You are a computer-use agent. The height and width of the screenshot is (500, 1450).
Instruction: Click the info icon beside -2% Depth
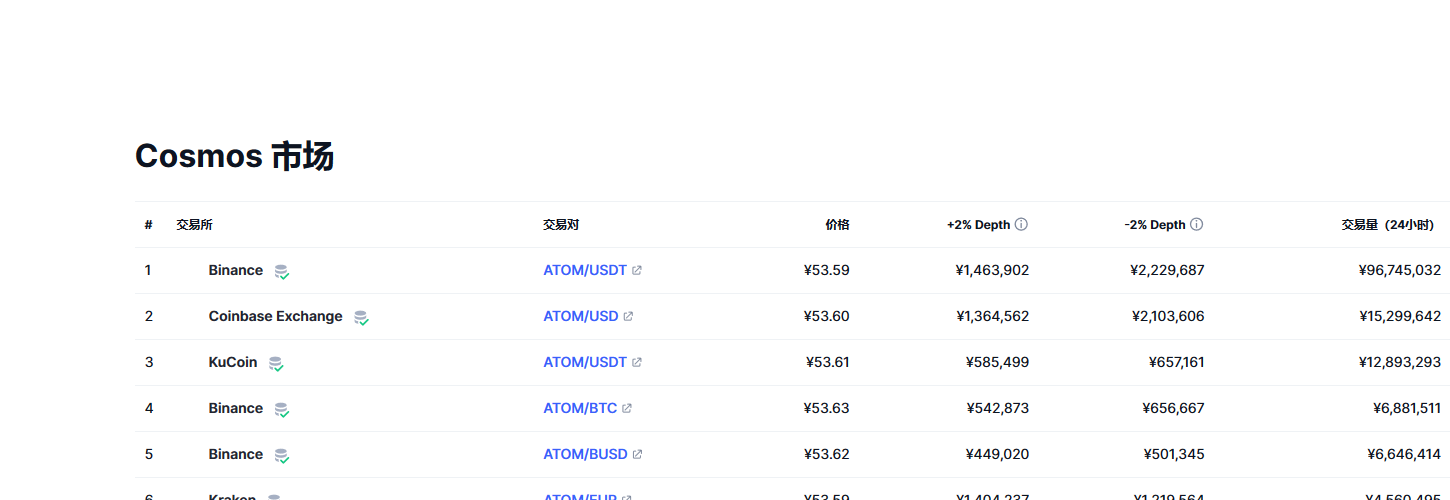pyautogui.click(x=1196, y=225)
